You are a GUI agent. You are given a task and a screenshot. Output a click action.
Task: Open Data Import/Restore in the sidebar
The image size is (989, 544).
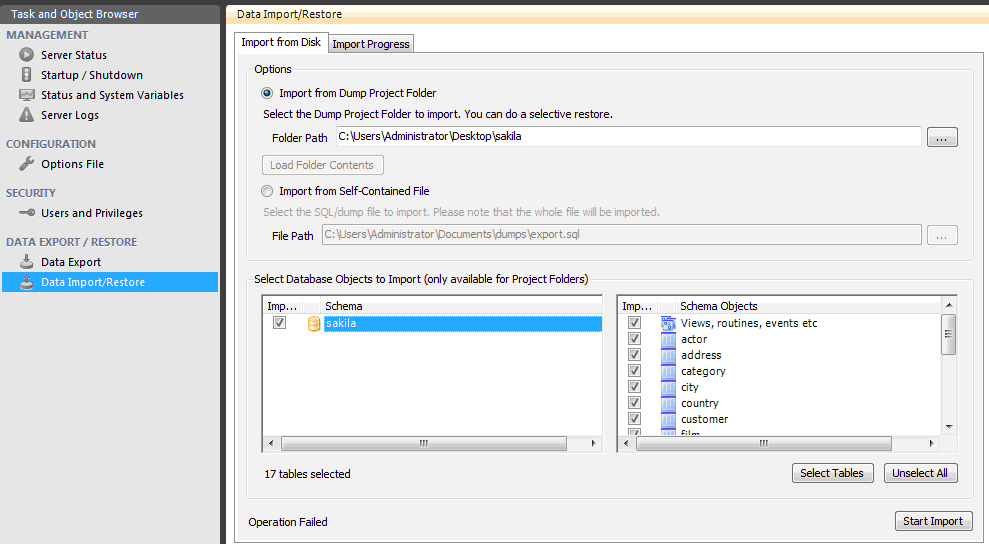93,282
